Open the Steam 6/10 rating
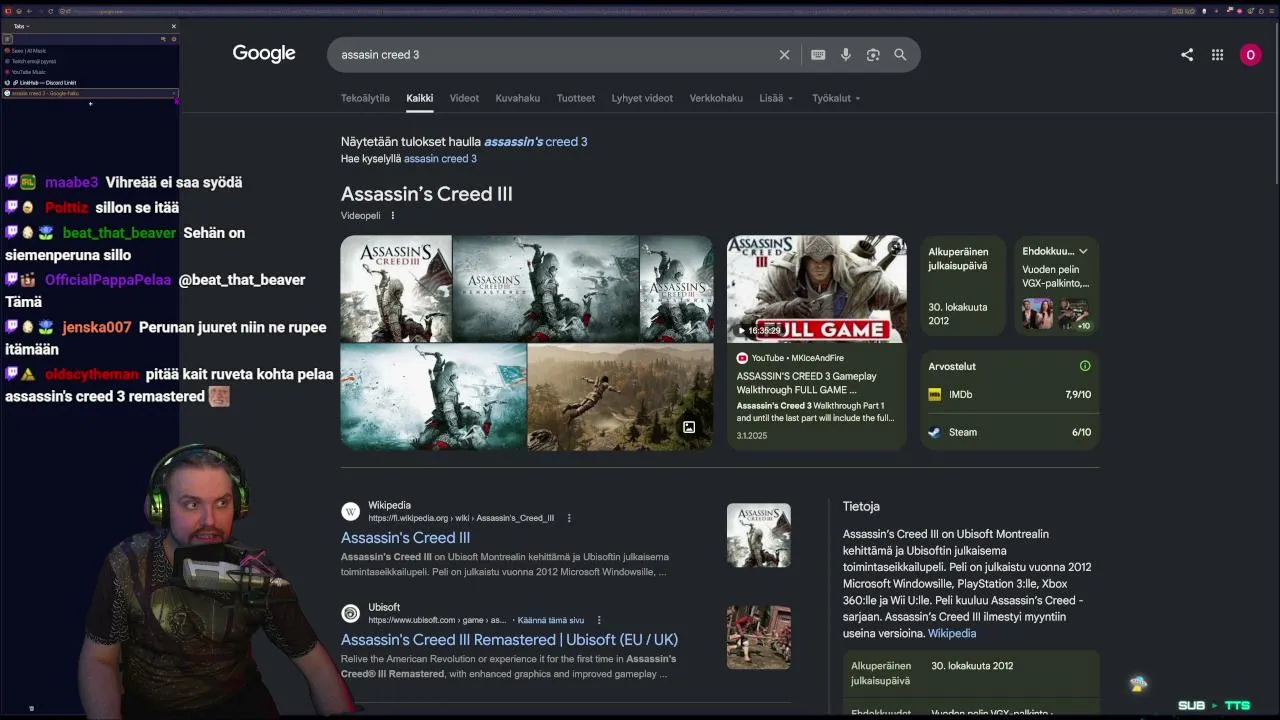The width and height of the screenshot is (1280, 720). [1010, 432]
